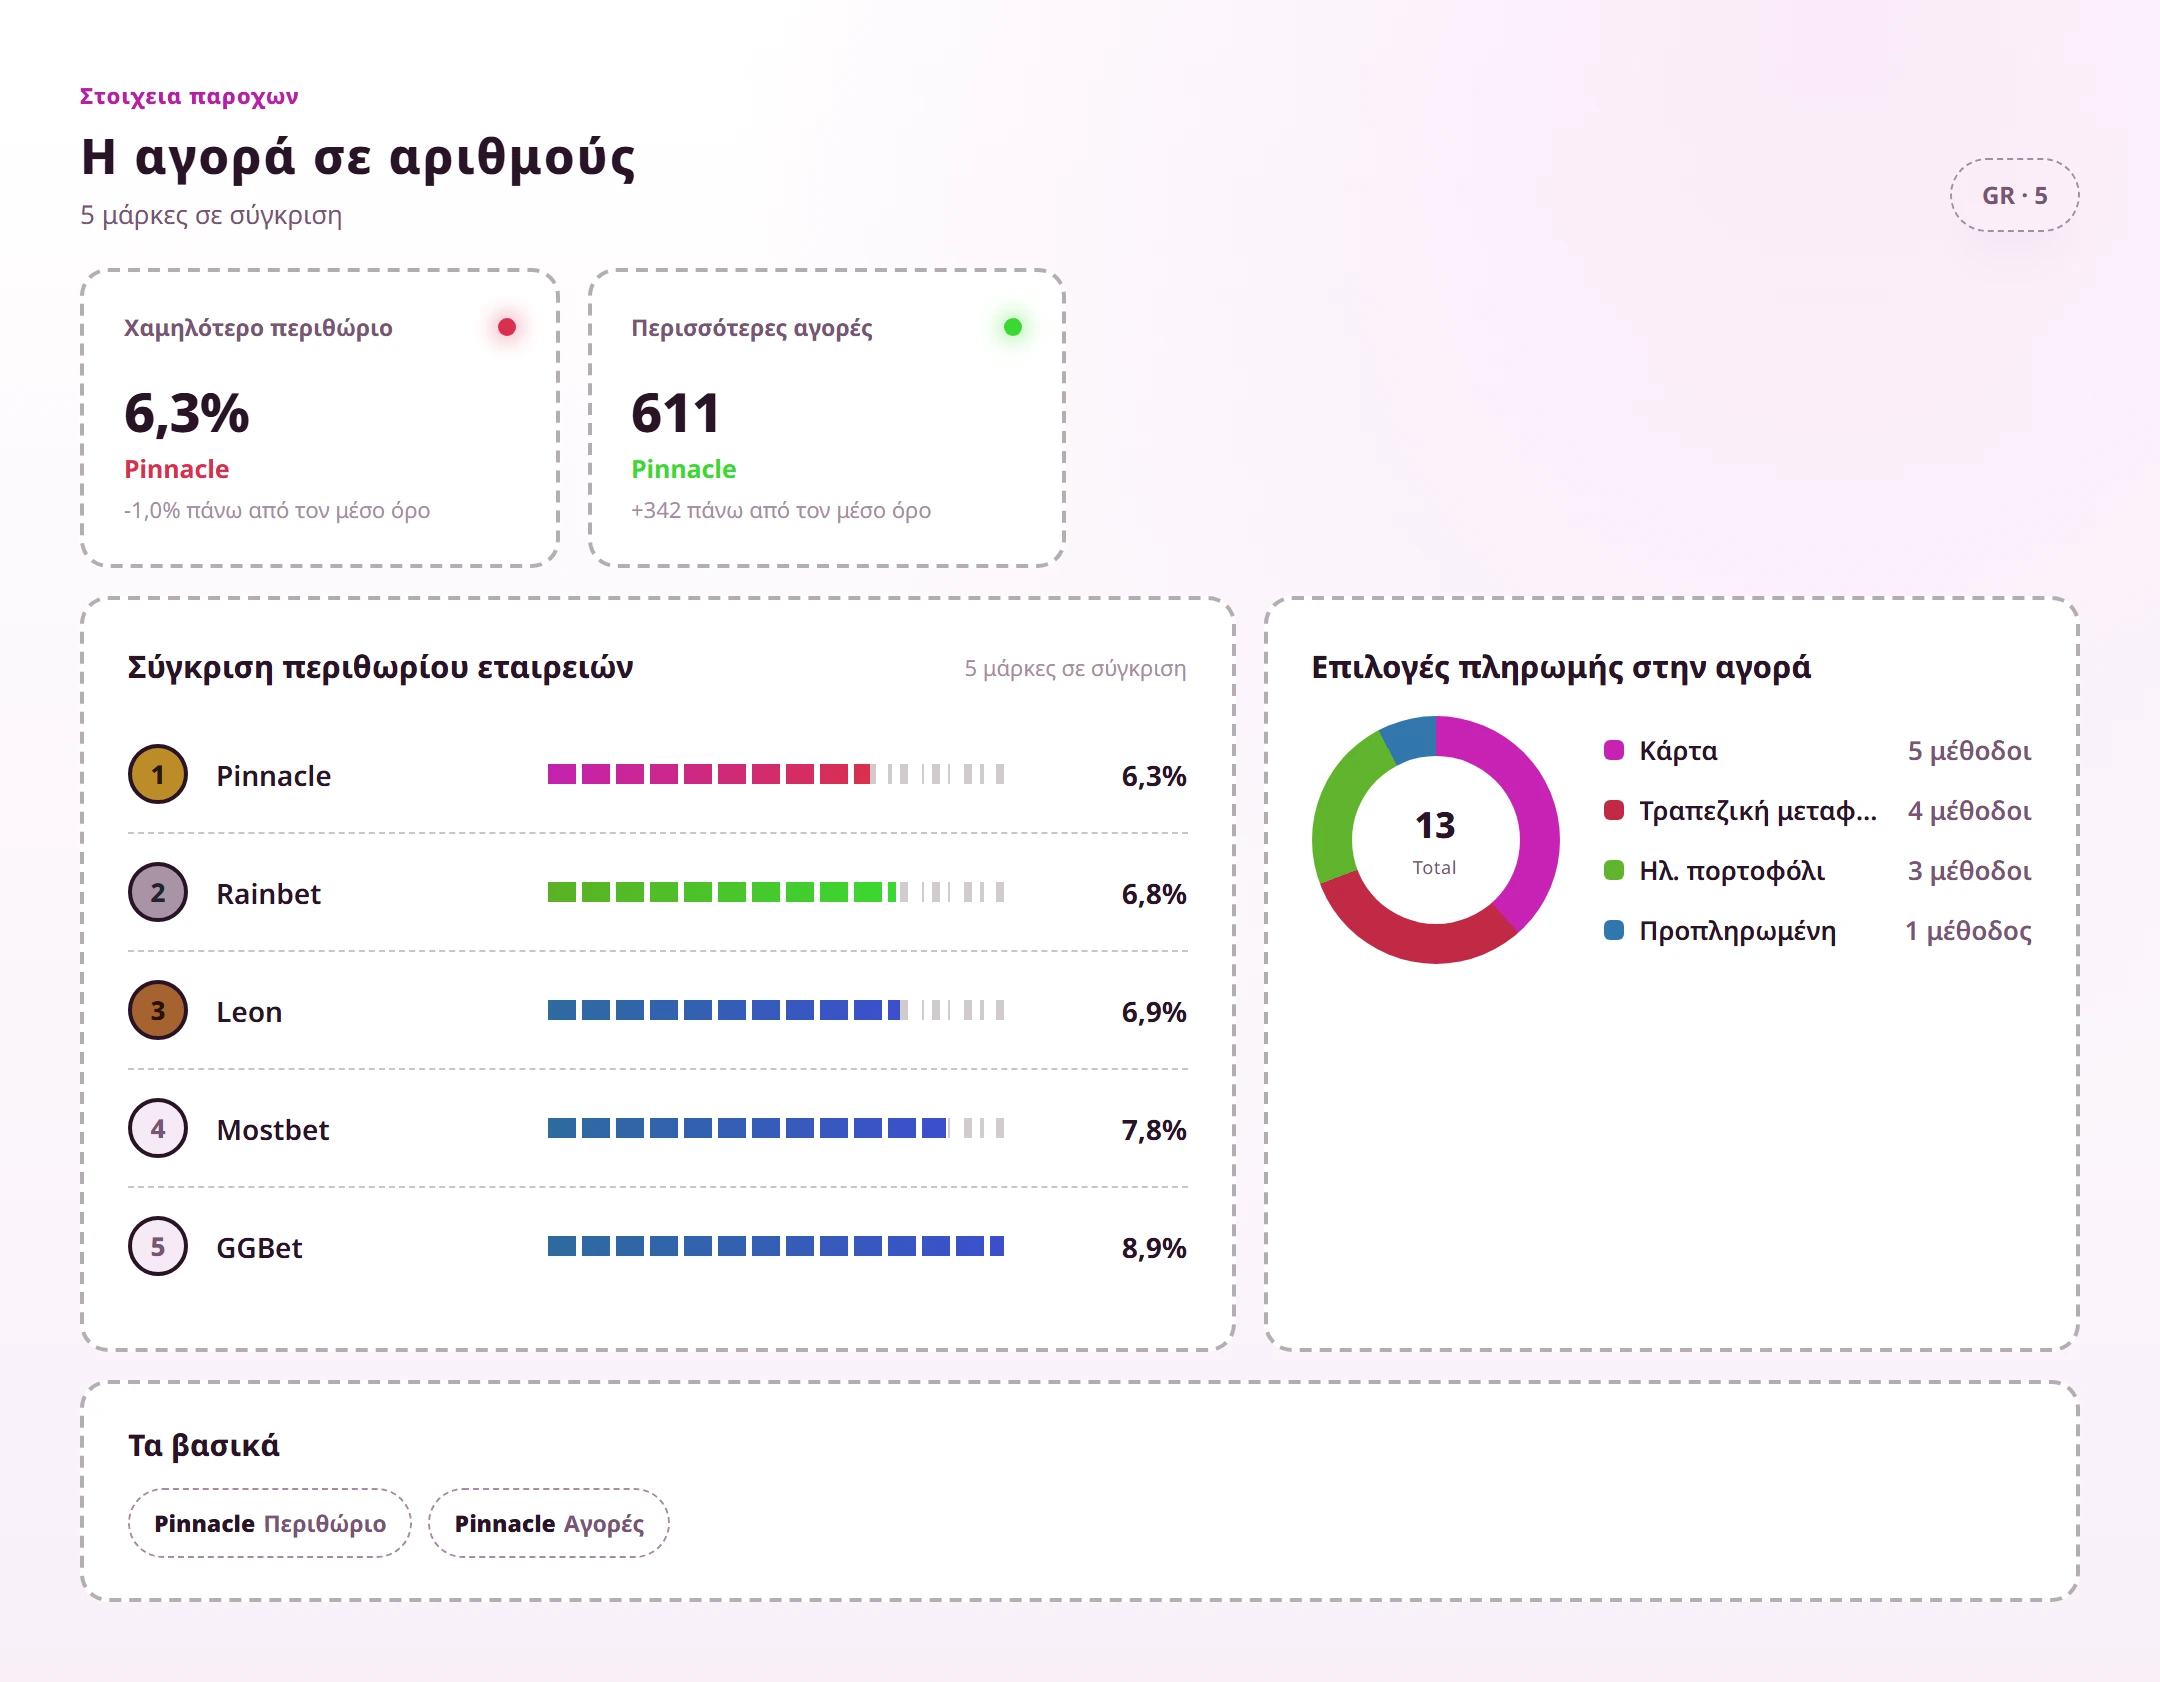Image resolution: width=2160 pixels, height=1682 pixels.
Task: Select the Rainbet row name
Action: (268, 894)
